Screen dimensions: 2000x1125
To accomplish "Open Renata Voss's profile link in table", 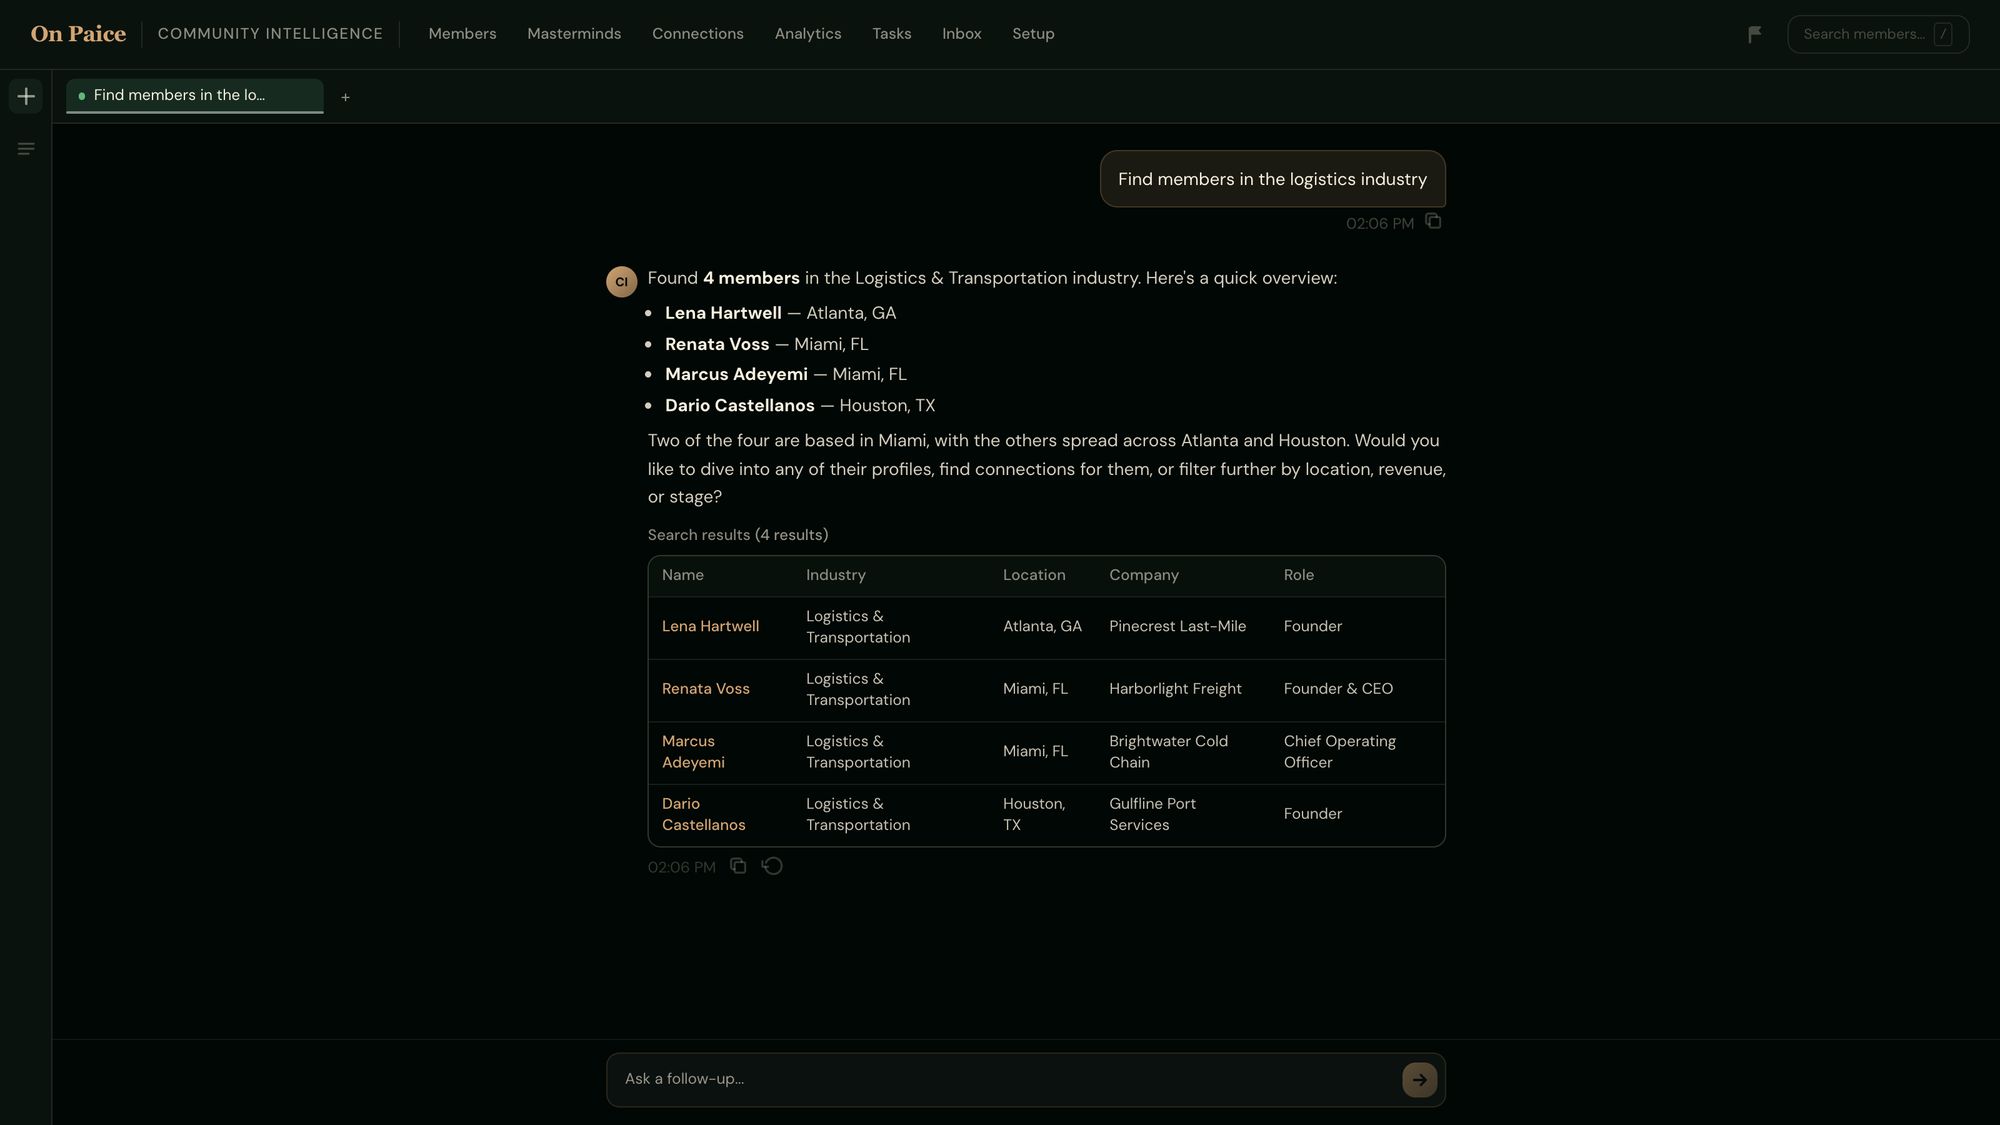I will tap(705, 689).
